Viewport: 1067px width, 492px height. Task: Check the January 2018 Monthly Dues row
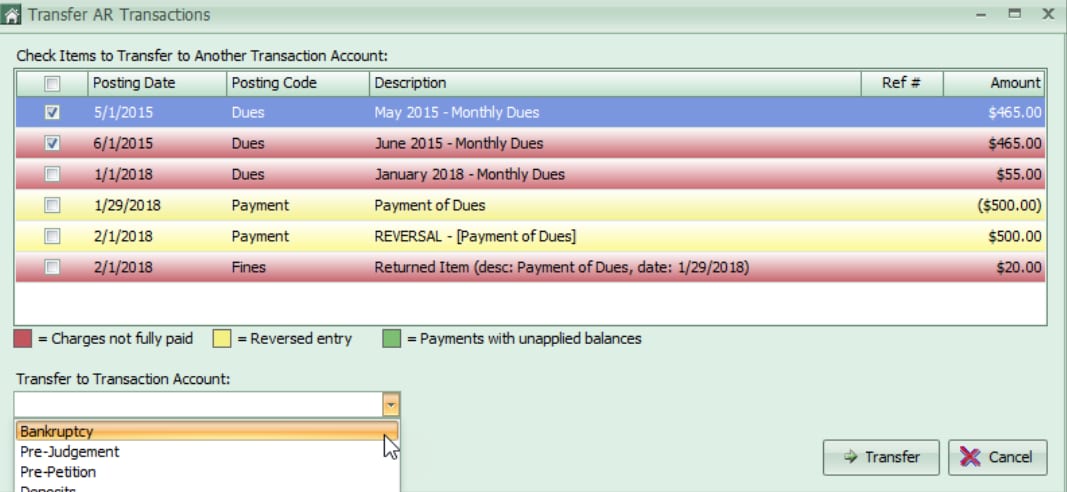pyautogui.click(x=52, y=174)
